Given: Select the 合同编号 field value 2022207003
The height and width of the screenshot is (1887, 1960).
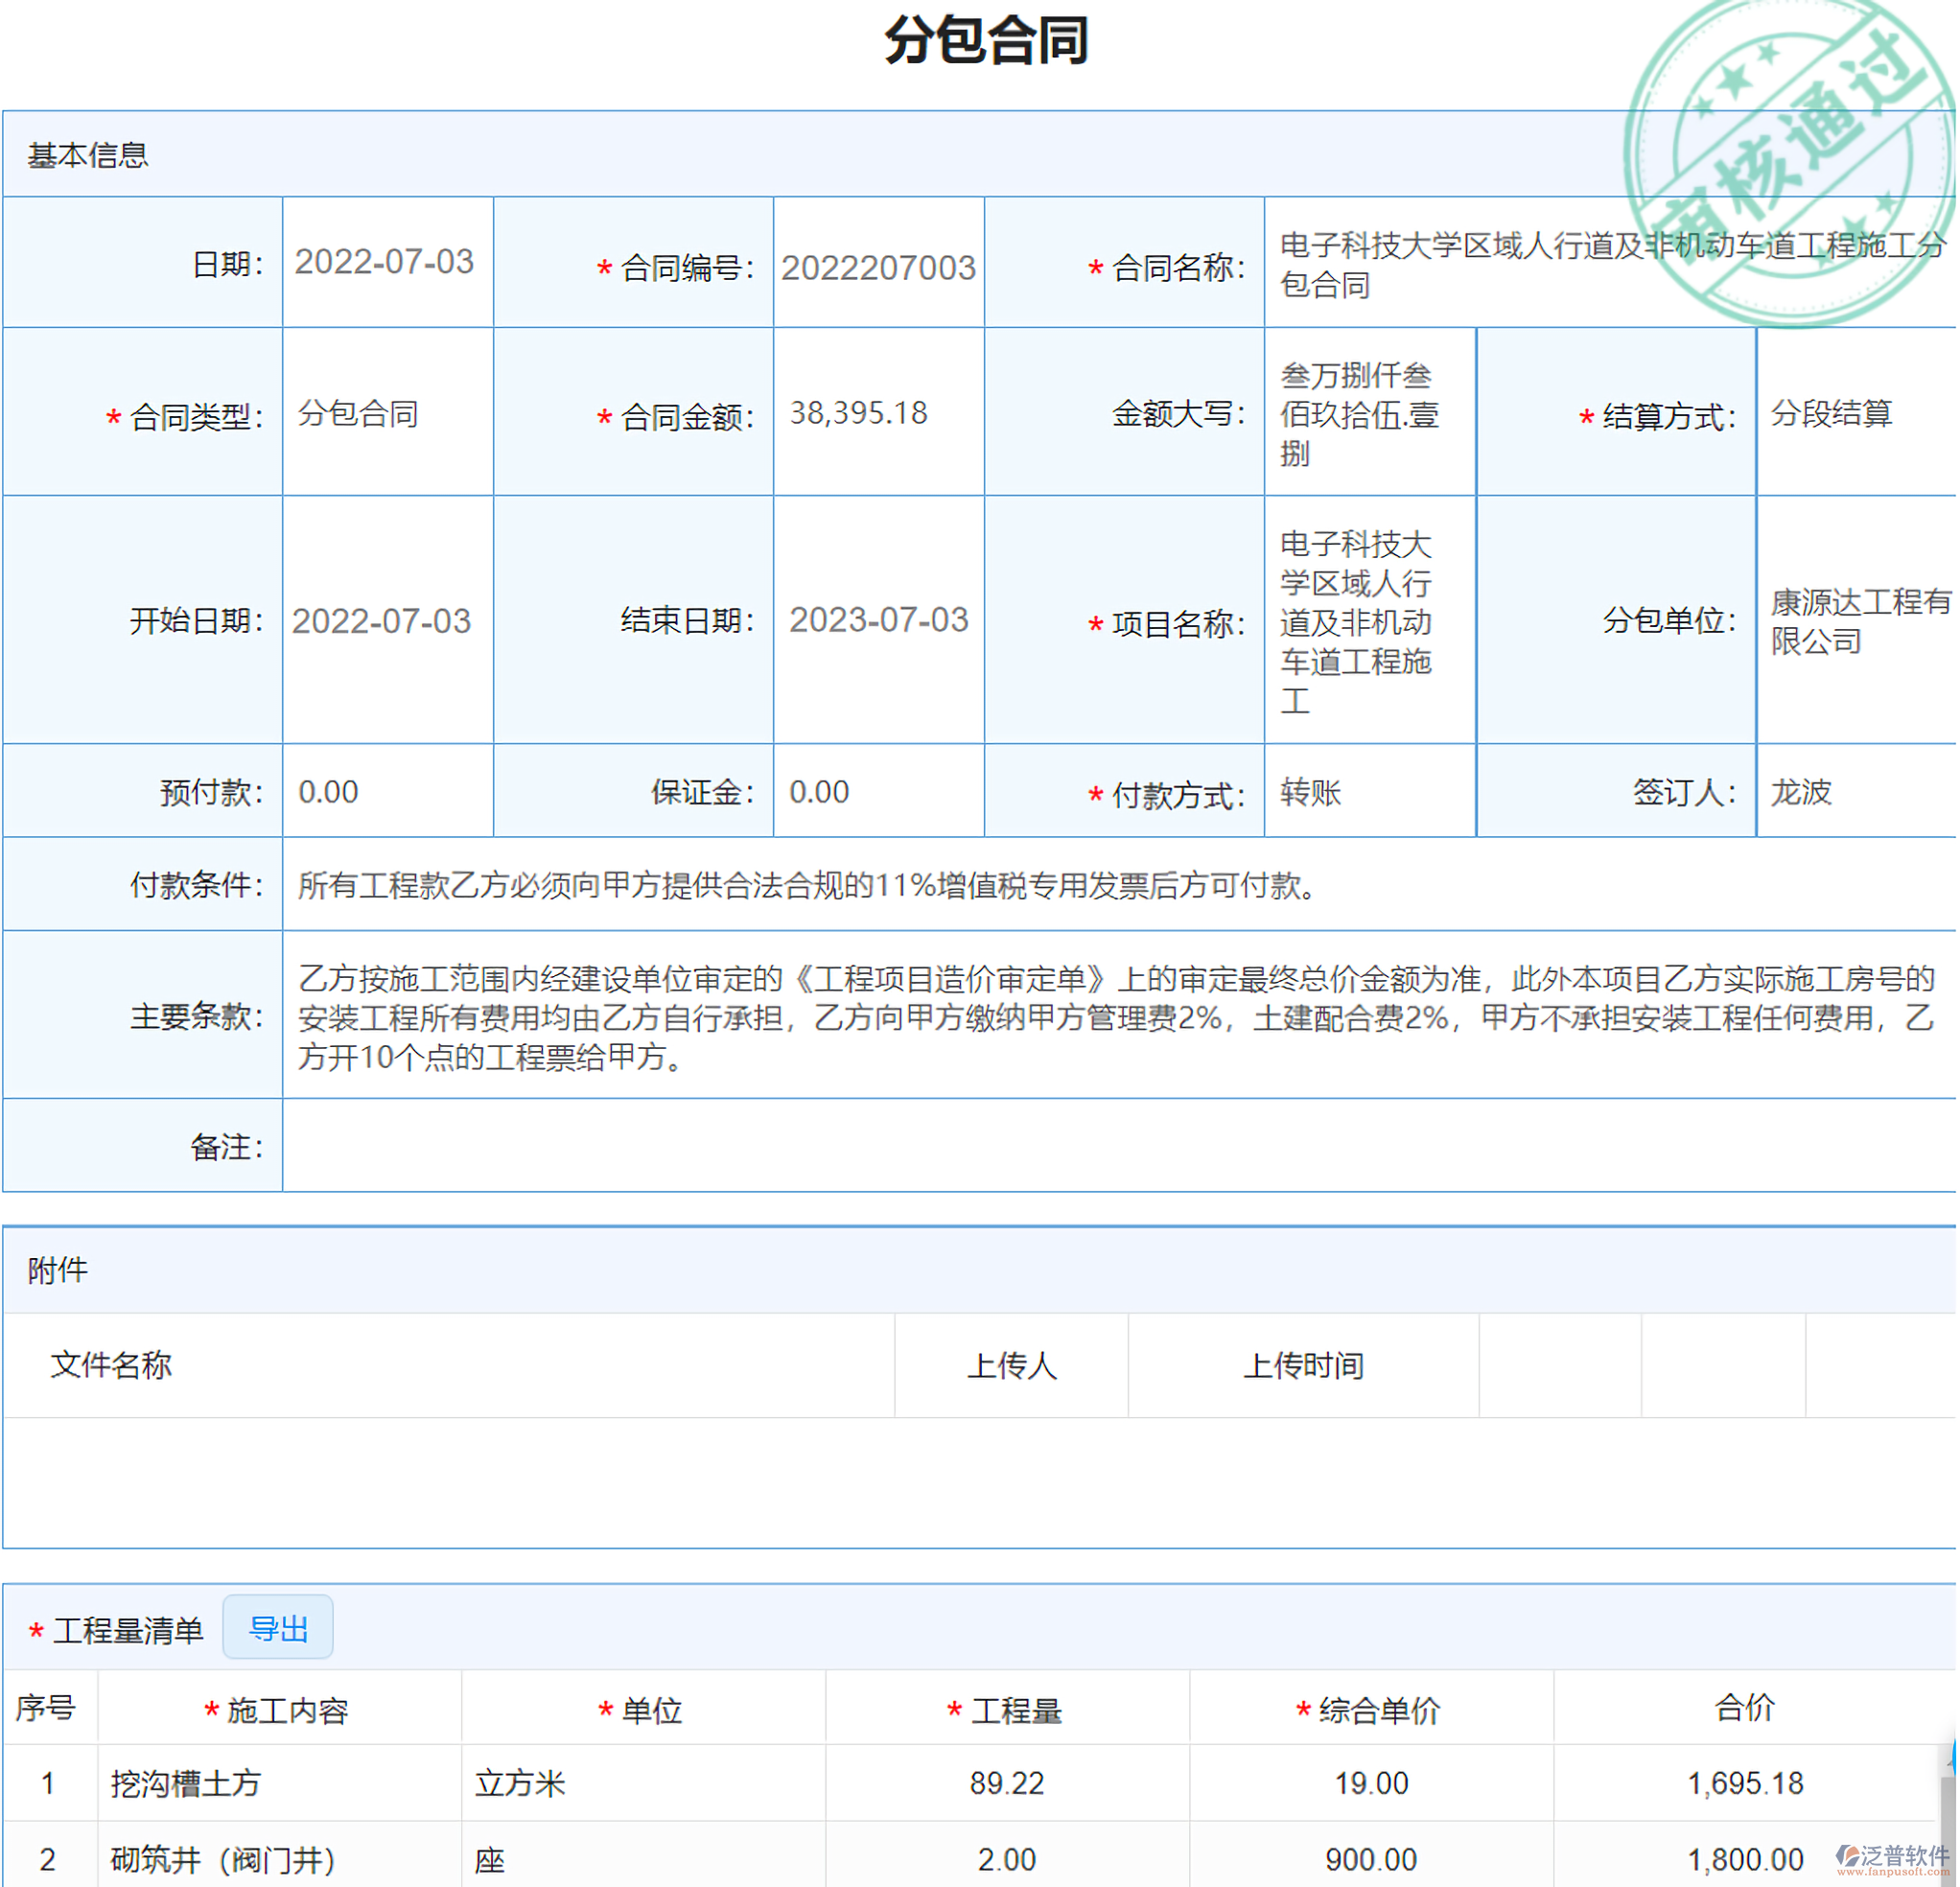Looking at the screenshot, I should tap(878, 268).
